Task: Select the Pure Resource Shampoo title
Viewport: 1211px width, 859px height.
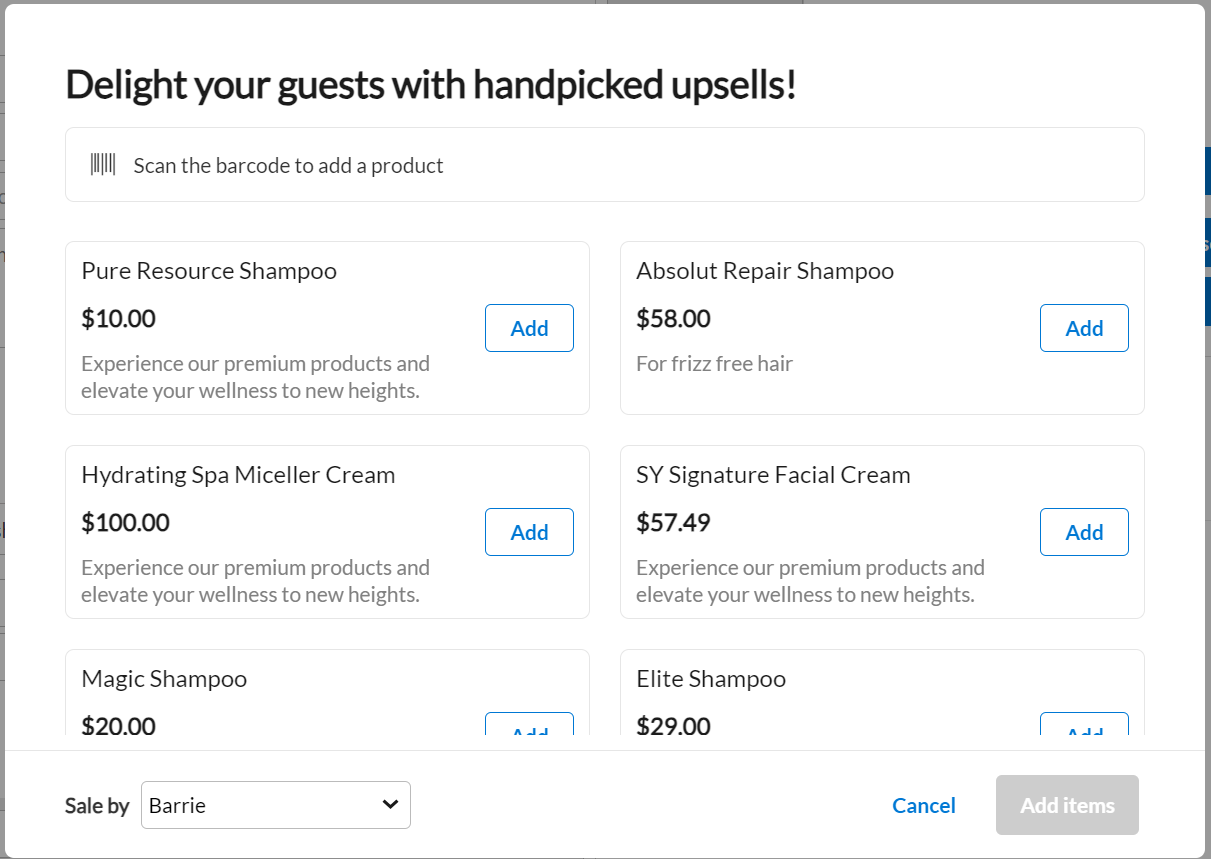Action: (209, 271)
